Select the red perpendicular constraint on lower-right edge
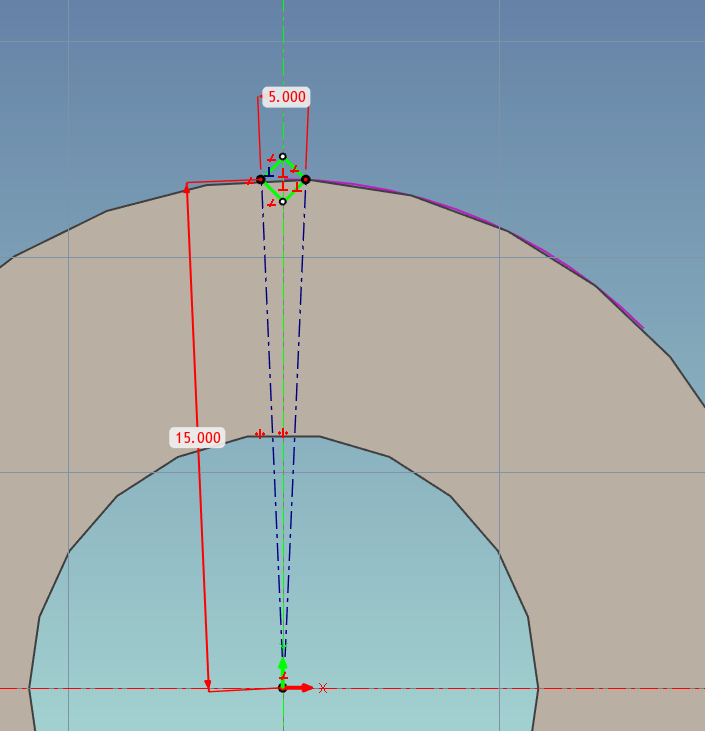This screenshot has width=705, height=731. pyautogui.click(x=297, y=187)
